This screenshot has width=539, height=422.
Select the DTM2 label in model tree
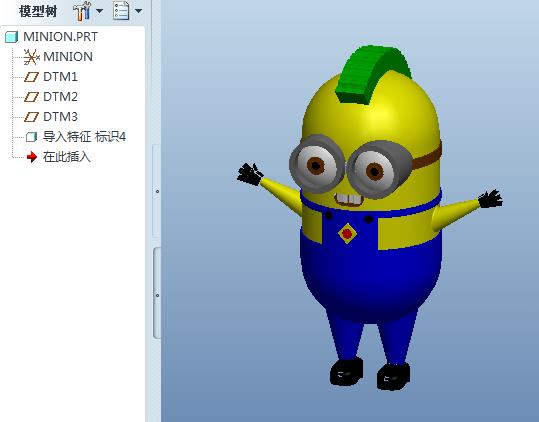60,97
